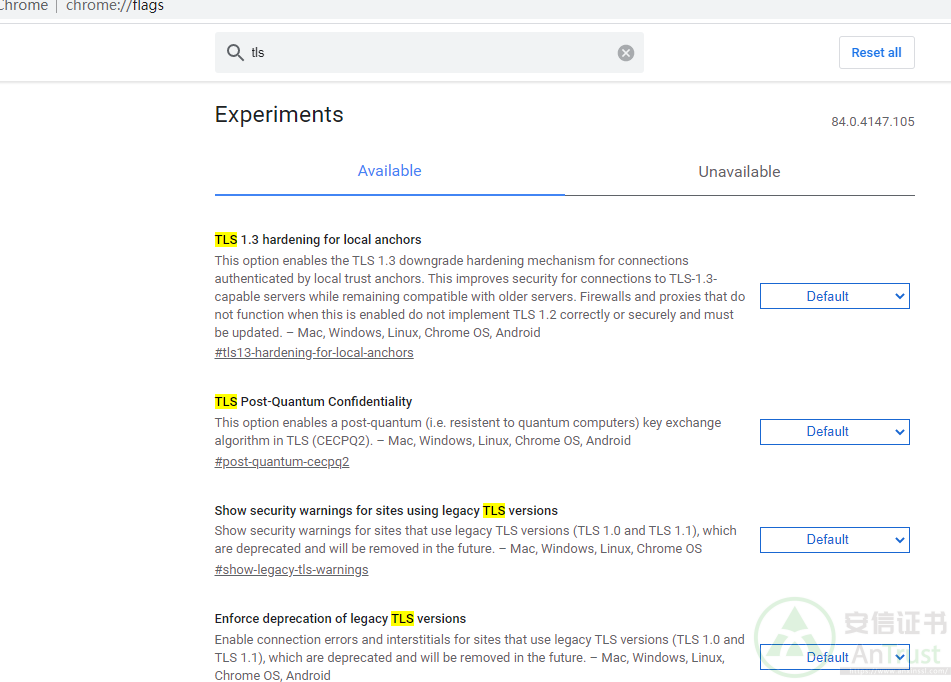Click the chrome://flags URL in address bar
951x682 pixels.
[x=115, y=7]
